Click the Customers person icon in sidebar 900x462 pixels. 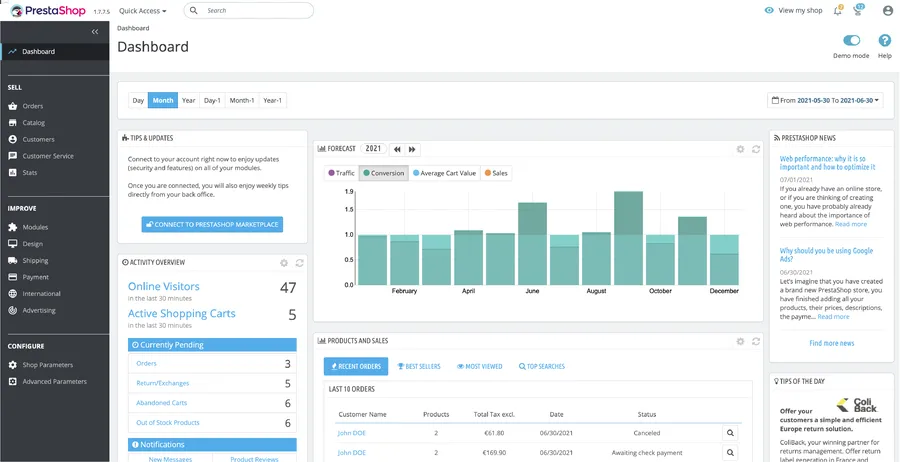pos(13,139)
